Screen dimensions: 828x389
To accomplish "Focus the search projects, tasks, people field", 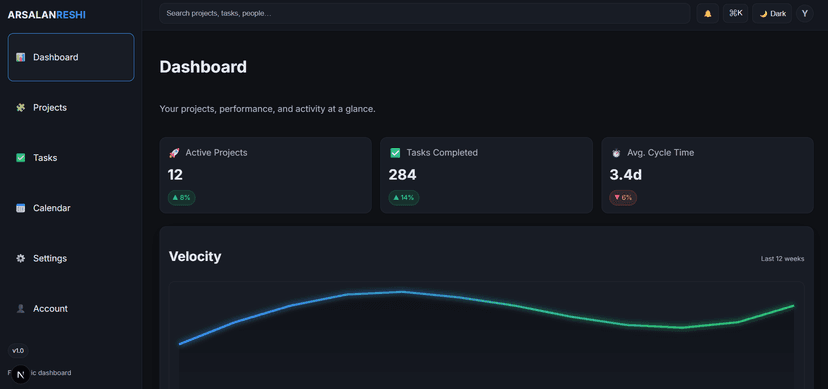I will [425, 14].
